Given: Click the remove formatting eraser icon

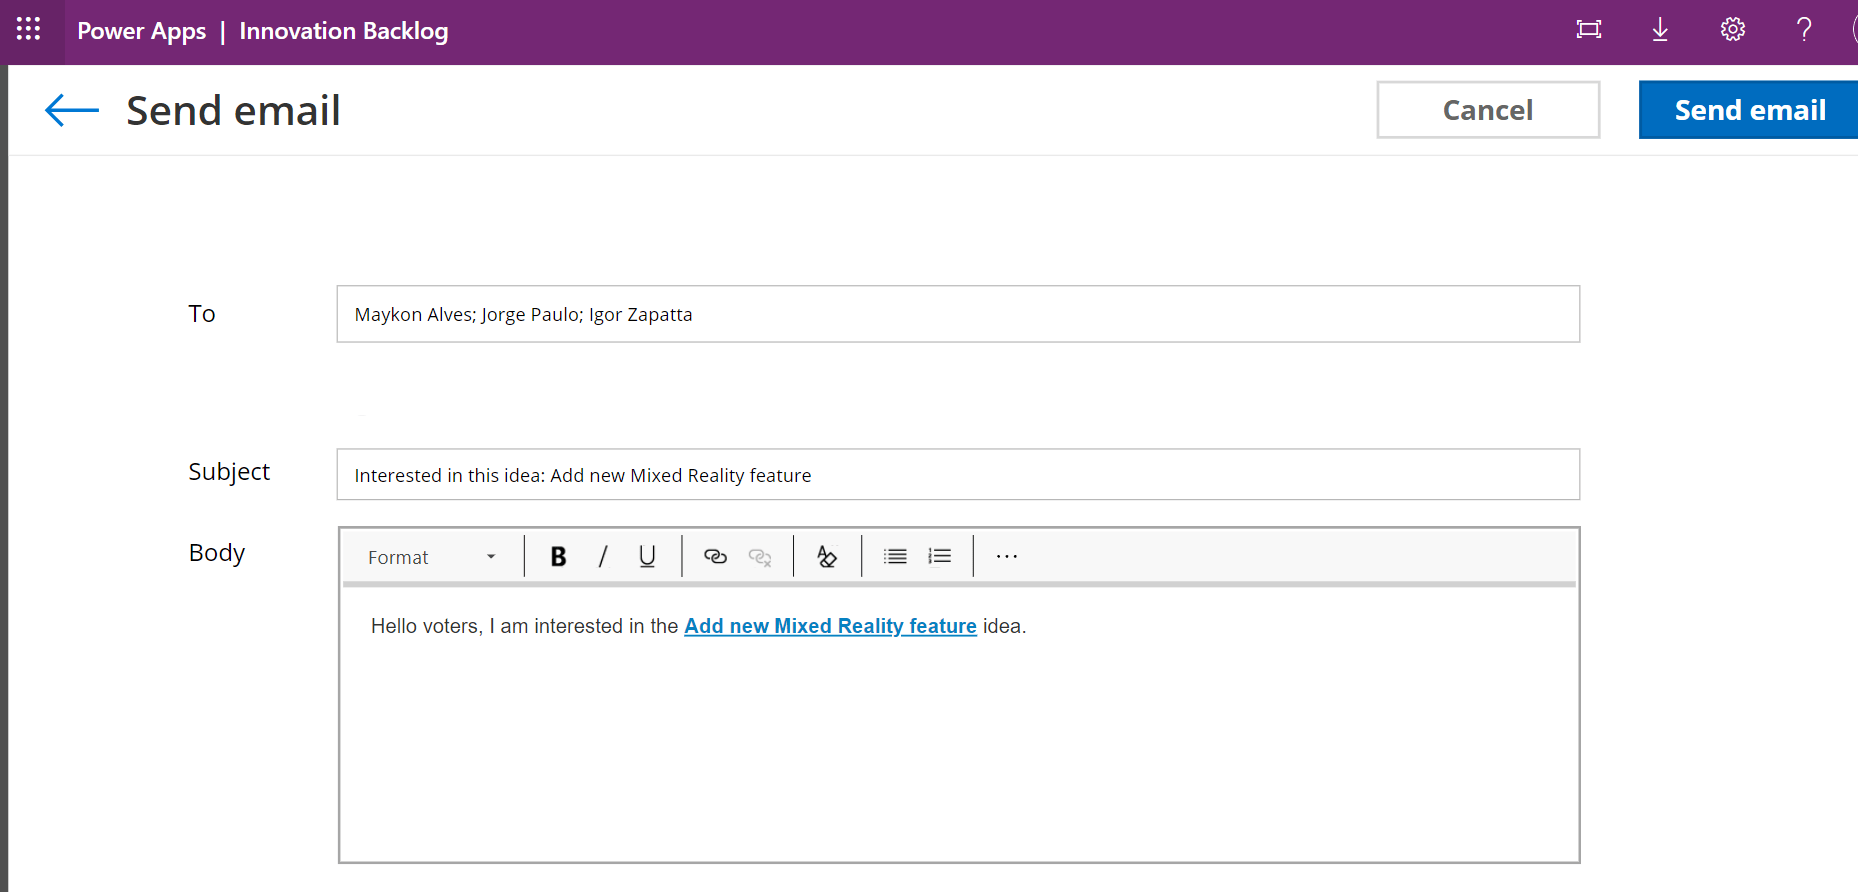Looking at the screenshot, I should [827, 557].
